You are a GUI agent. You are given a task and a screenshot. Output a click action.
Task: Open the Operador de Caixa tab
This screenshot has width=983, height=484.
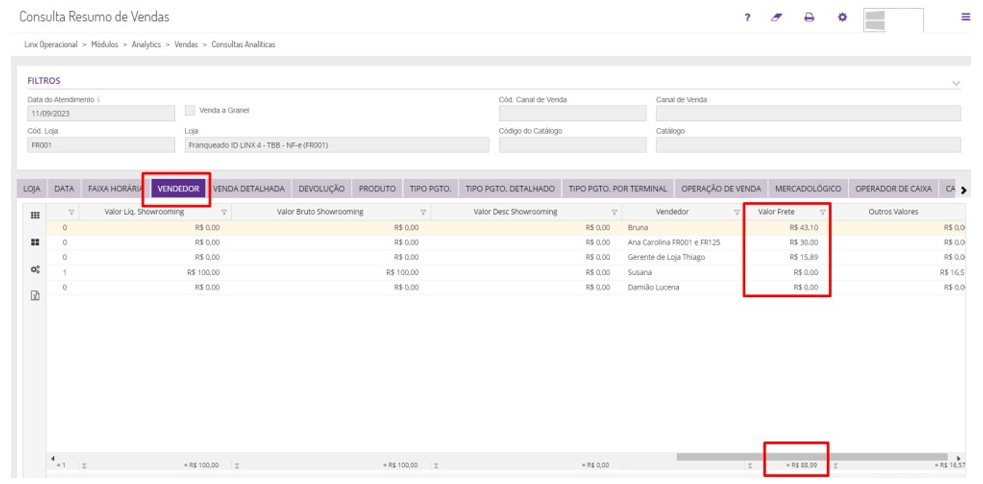893,189
